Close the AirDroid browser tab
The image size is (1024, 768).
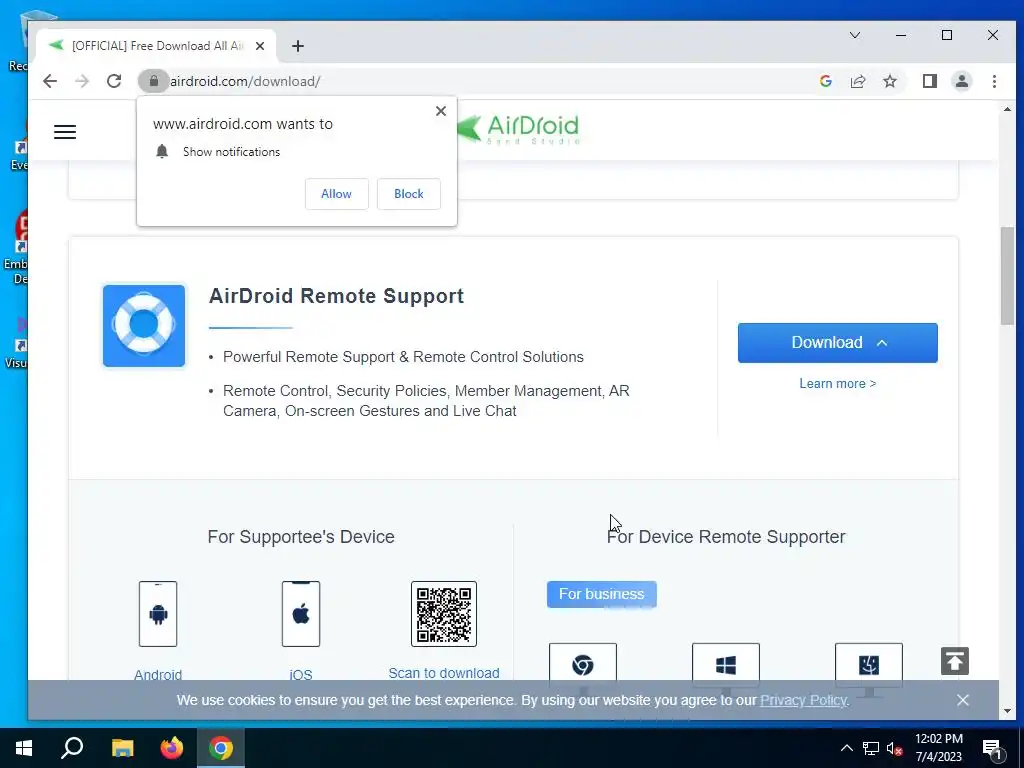click(260, 46)
